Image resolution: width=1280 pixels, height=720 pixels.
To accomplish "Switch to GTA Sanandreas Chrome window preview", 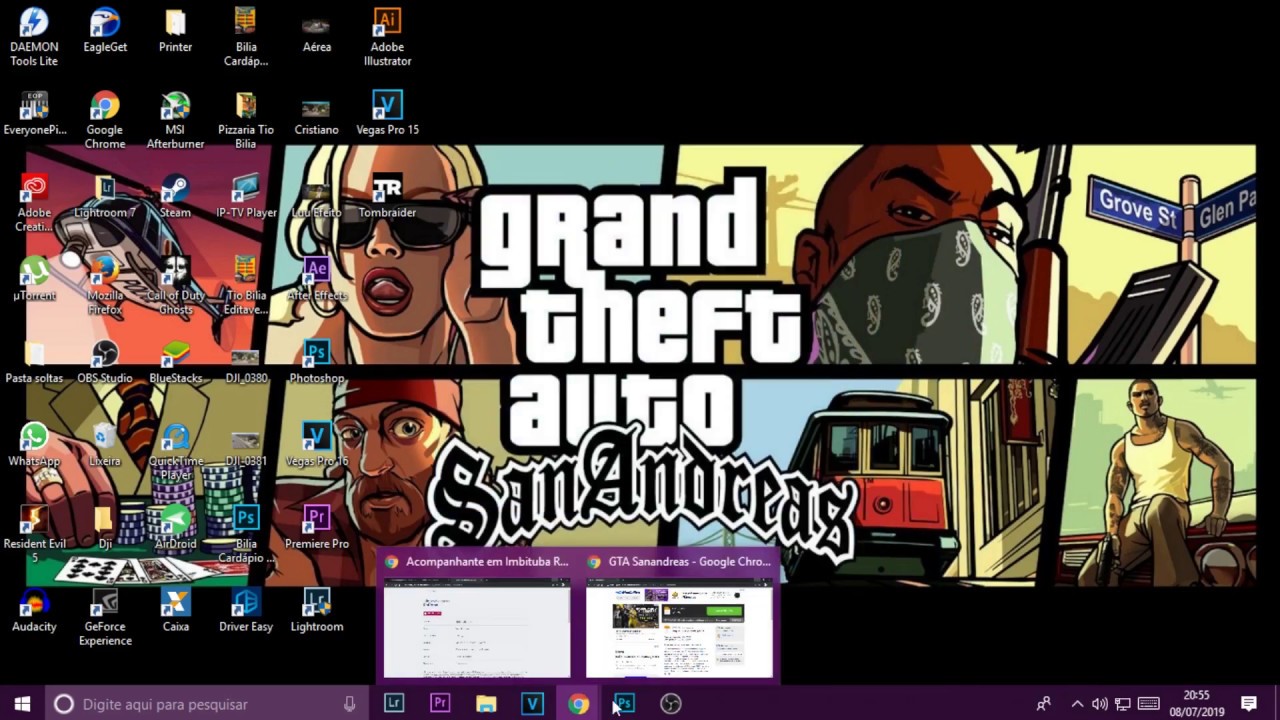I will click(679, 616).
